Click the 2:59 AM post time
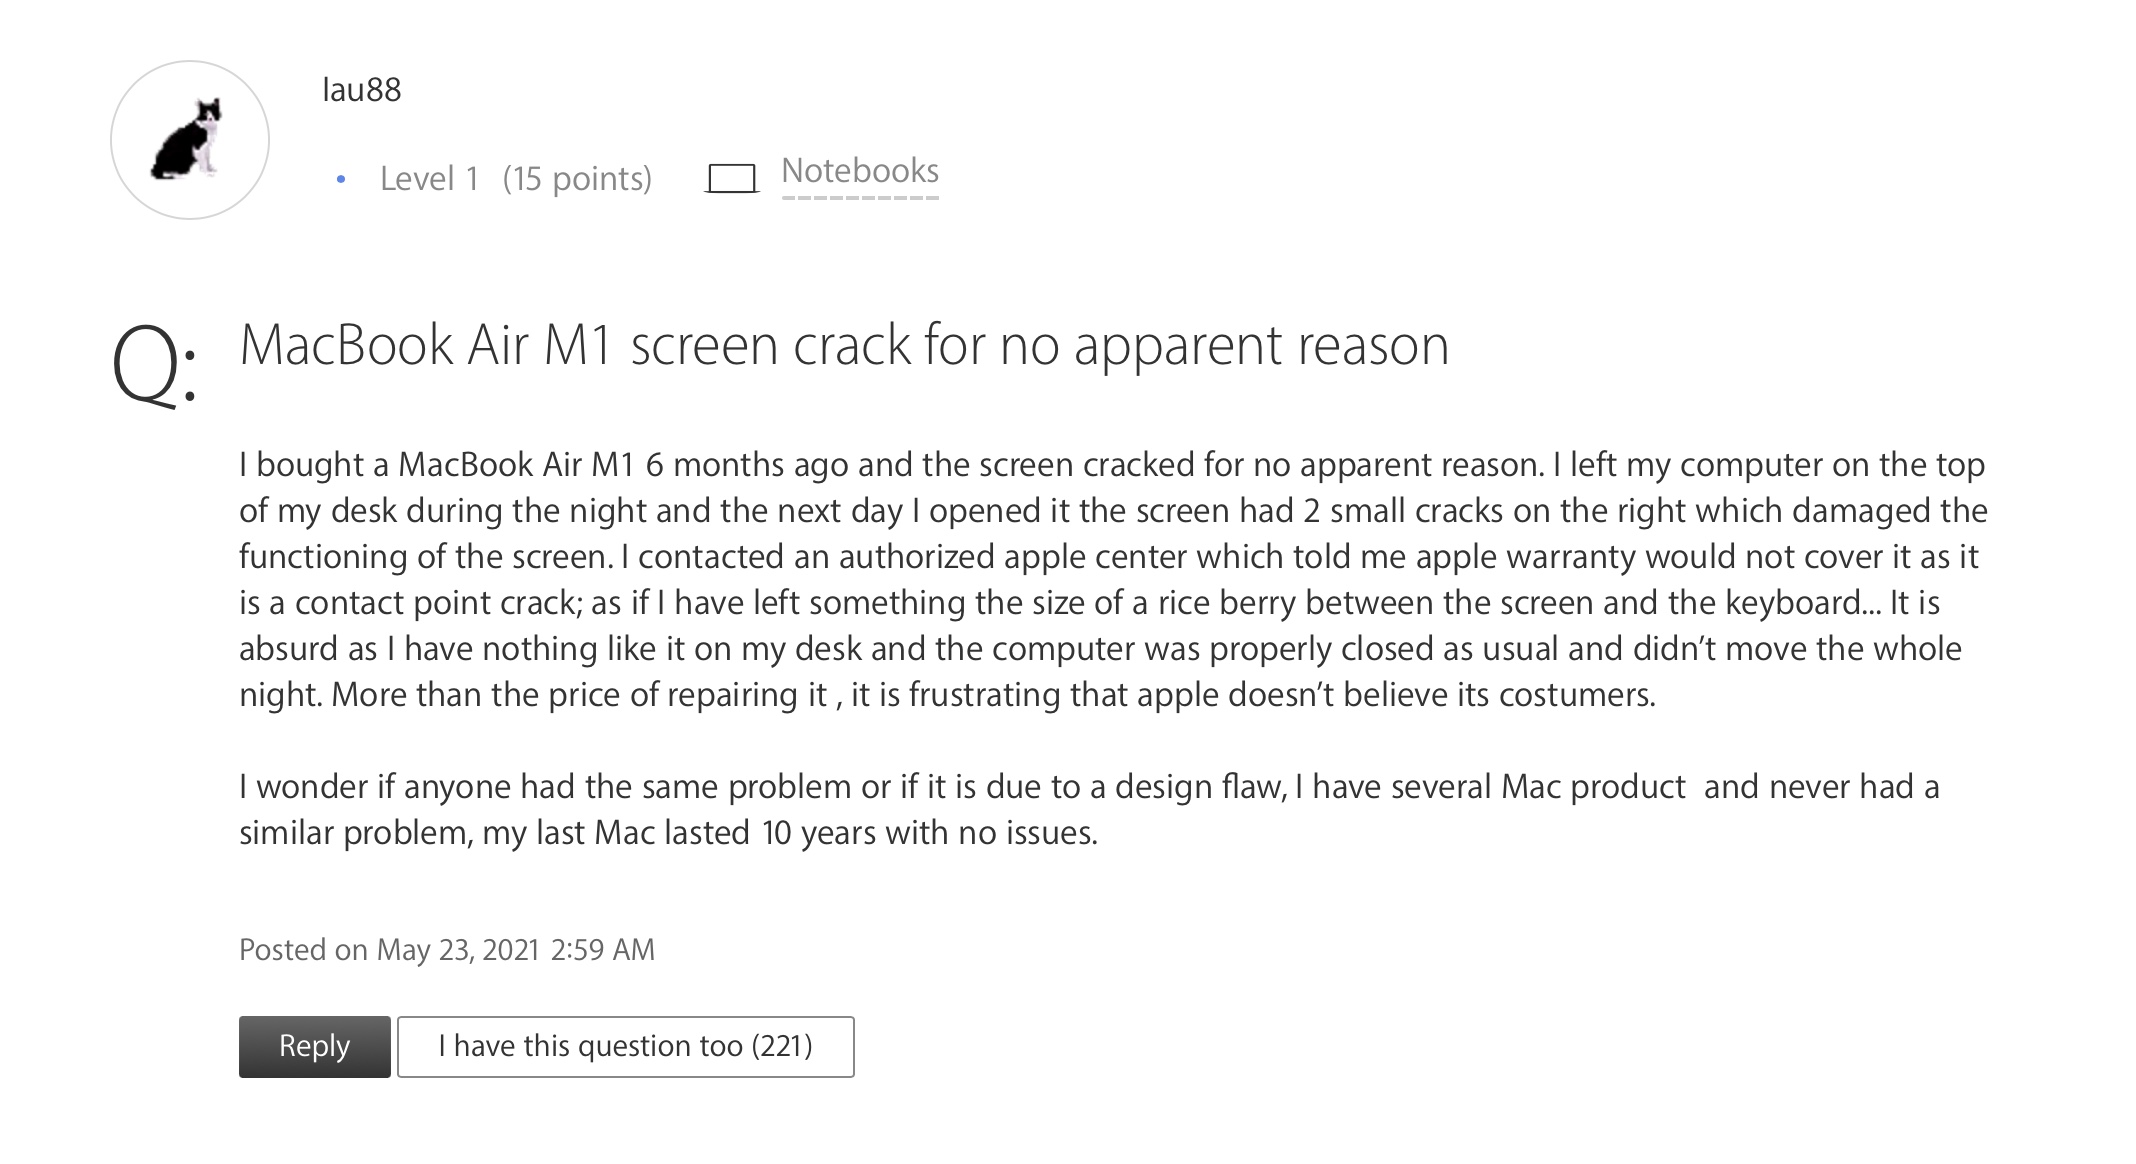This screenshot has width=2136, height=1164. [x=602, y=950]
